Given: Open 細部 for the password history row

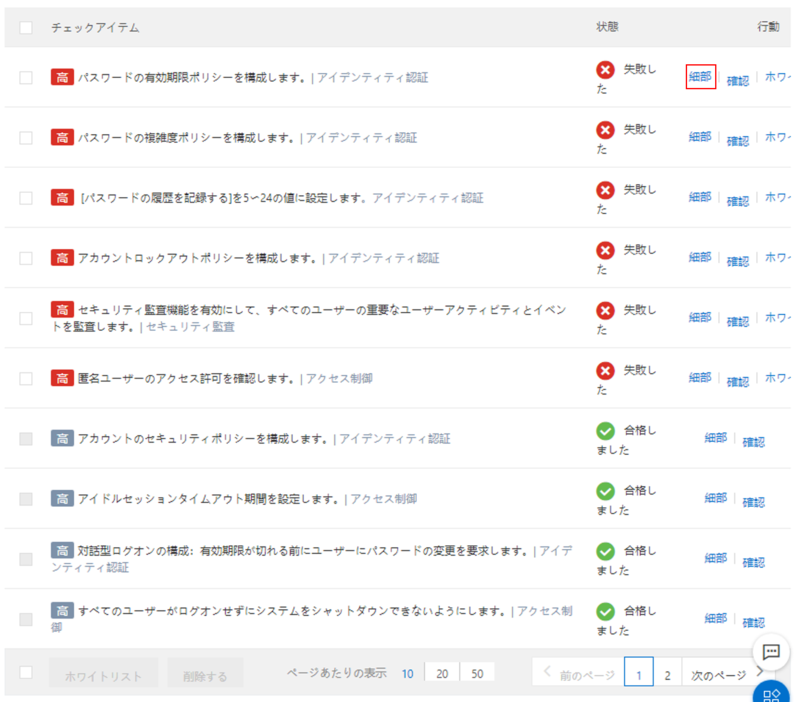Looking at the screenshot, I should pos(700,197).
